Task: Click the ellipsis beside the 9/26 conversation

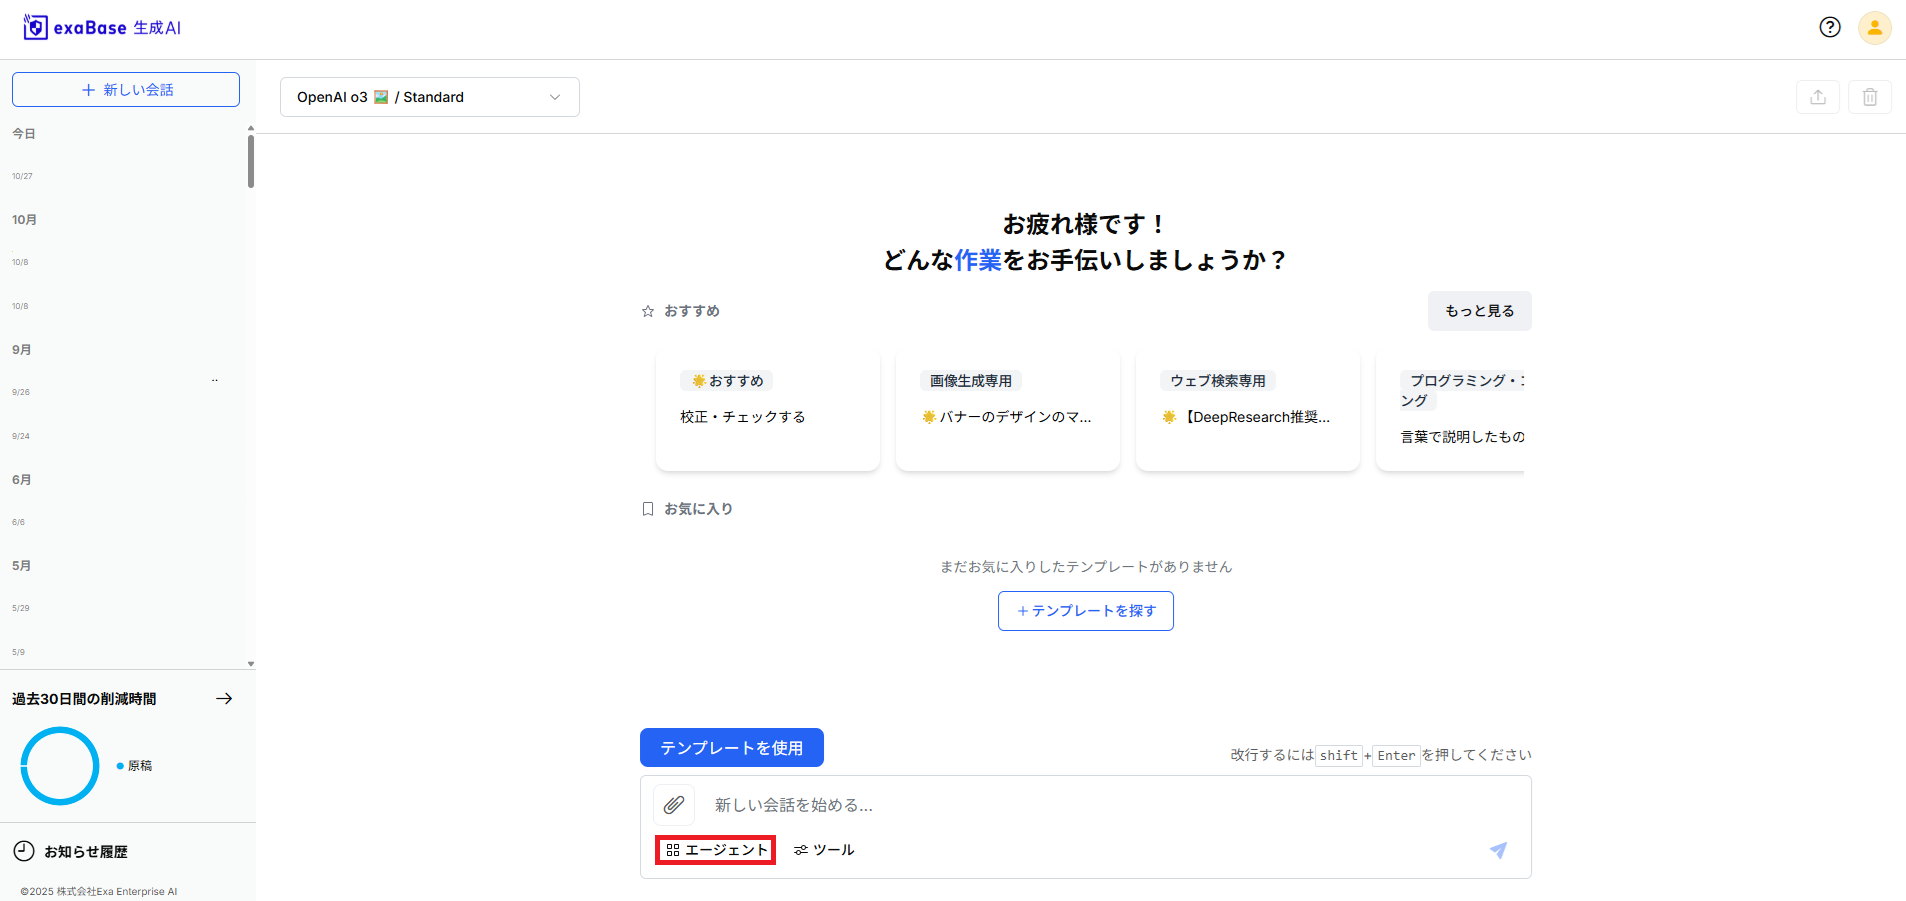Action: click(215, 381)
